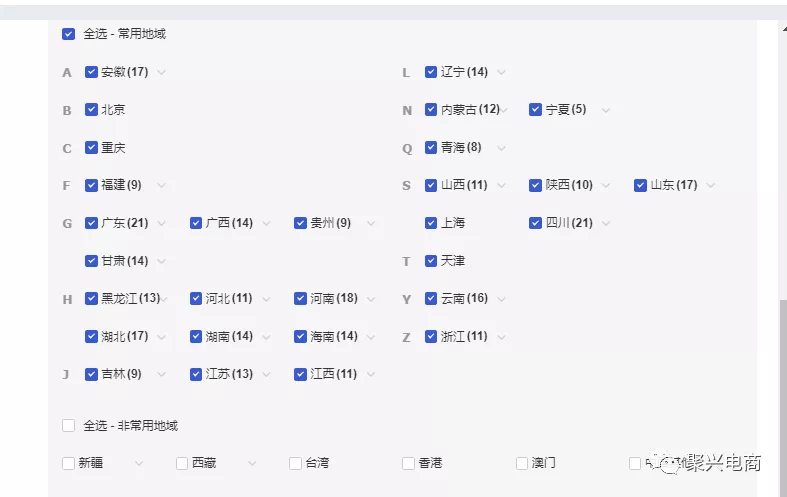Toggle the 安徽 province checkbox

click(x=91, y=72)
